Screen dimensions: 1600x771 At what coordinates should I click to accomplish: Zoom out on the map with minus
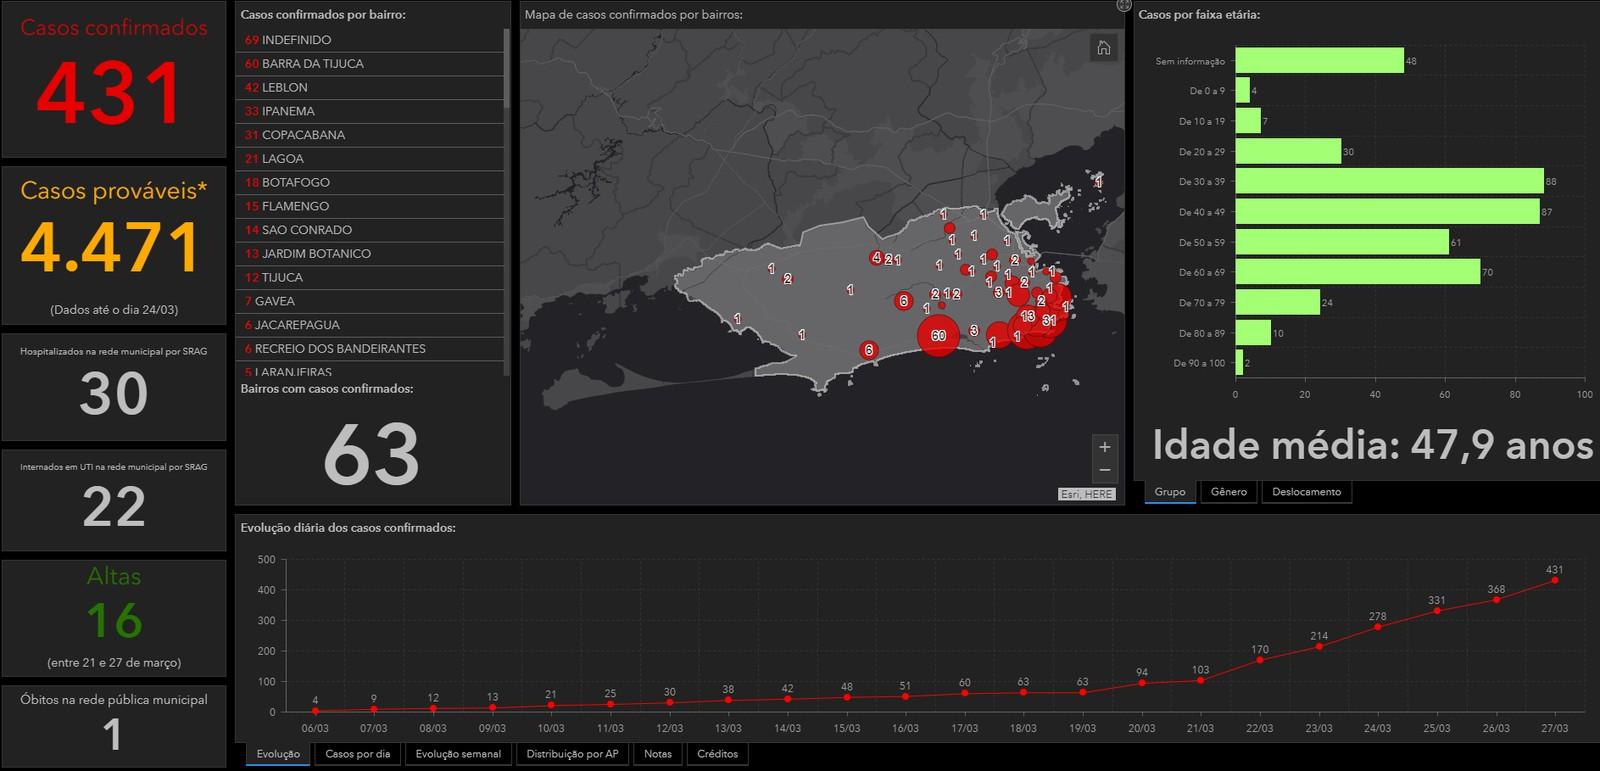(1104, 470)
